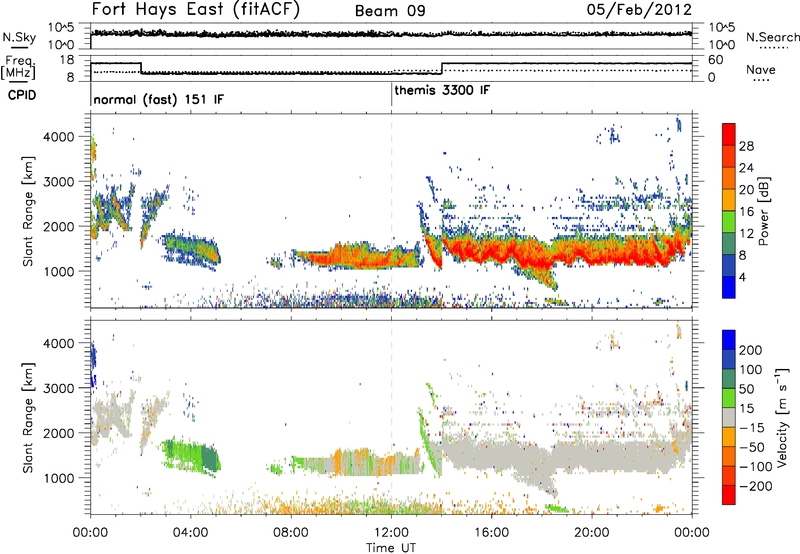Click the dashed 12:00 line in power panel

click(391, 211)
